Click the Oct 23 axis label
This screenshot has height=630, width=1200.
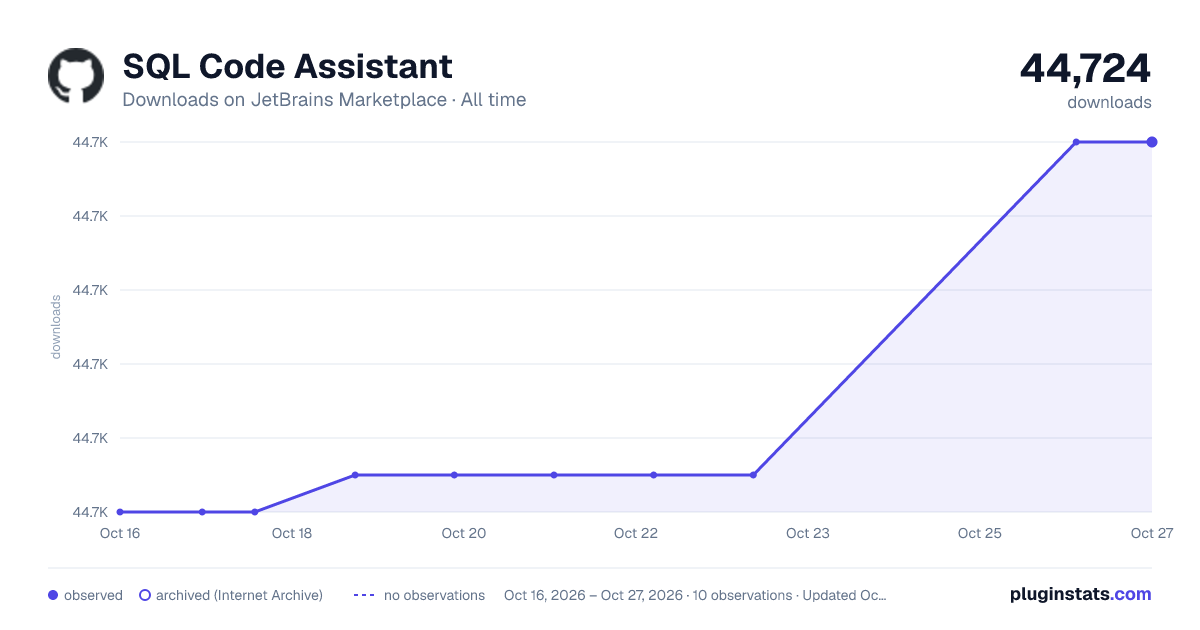pos(808,533)
